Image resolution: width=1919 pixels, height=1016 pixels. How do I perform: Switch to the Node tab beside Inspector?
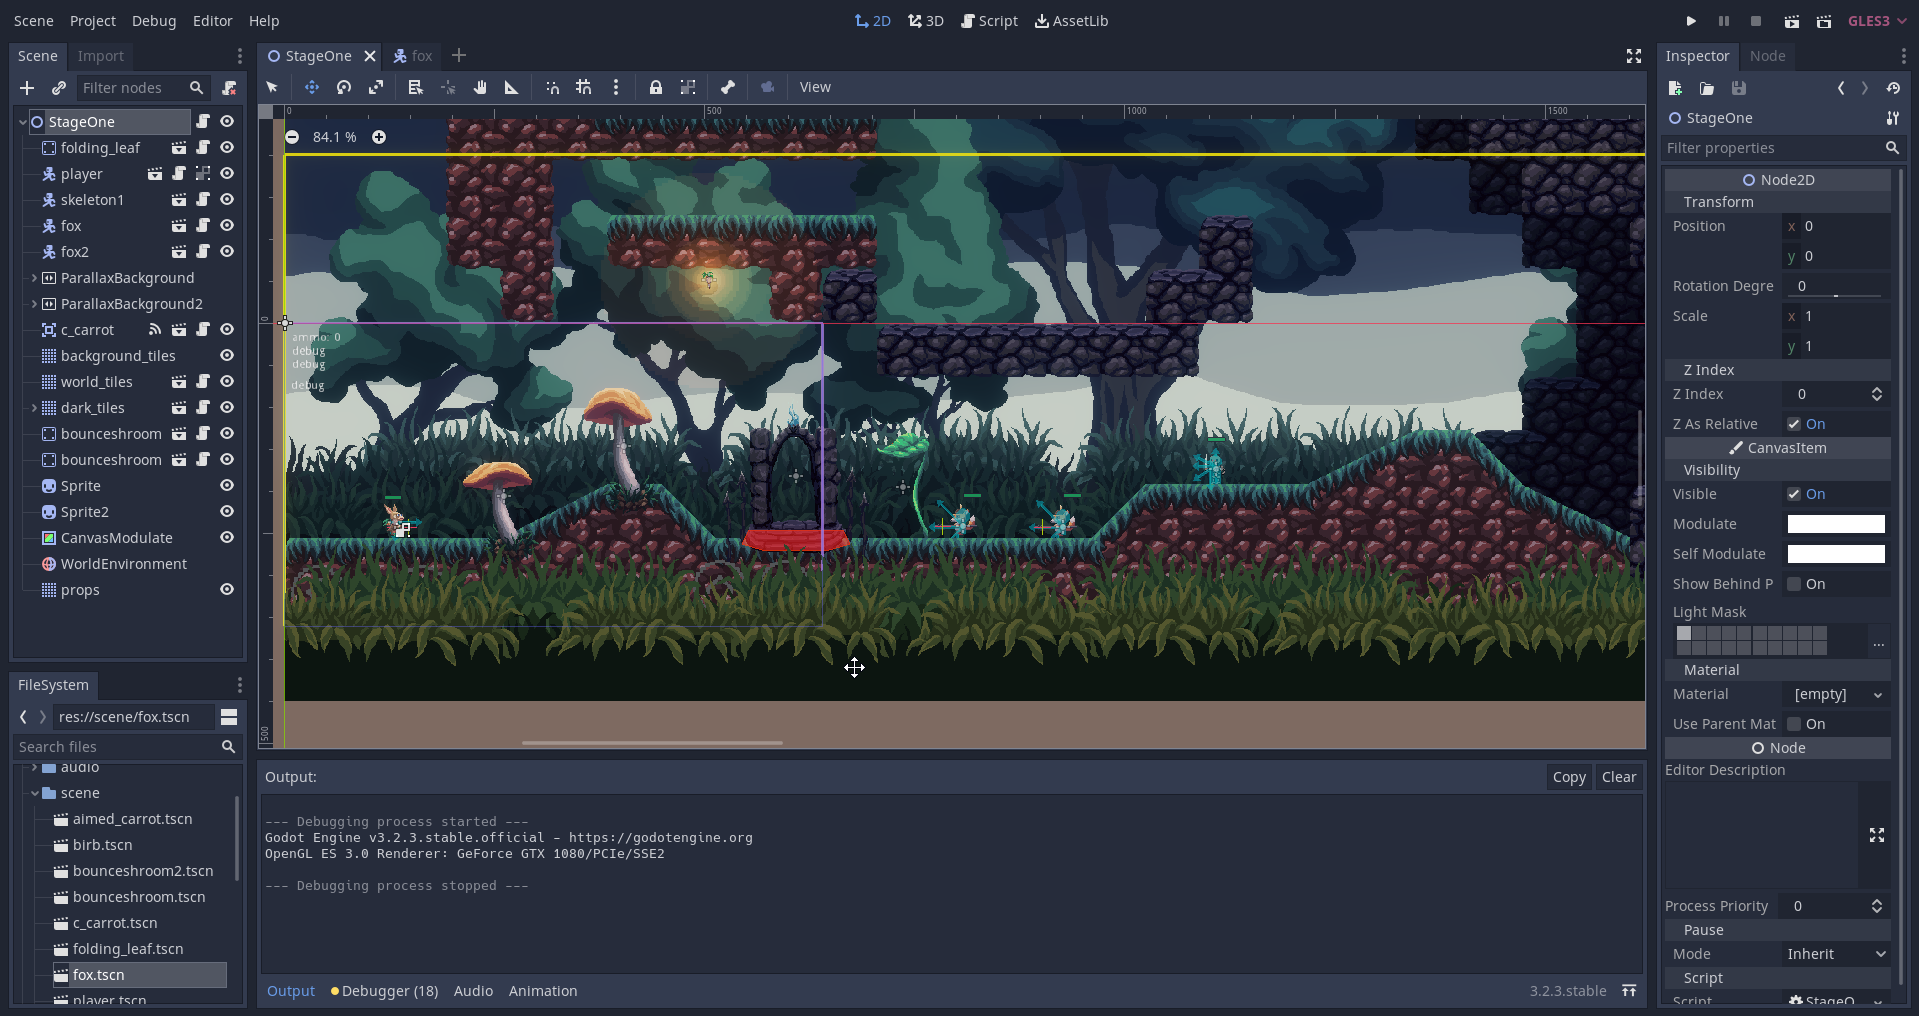click(1767, 56)
